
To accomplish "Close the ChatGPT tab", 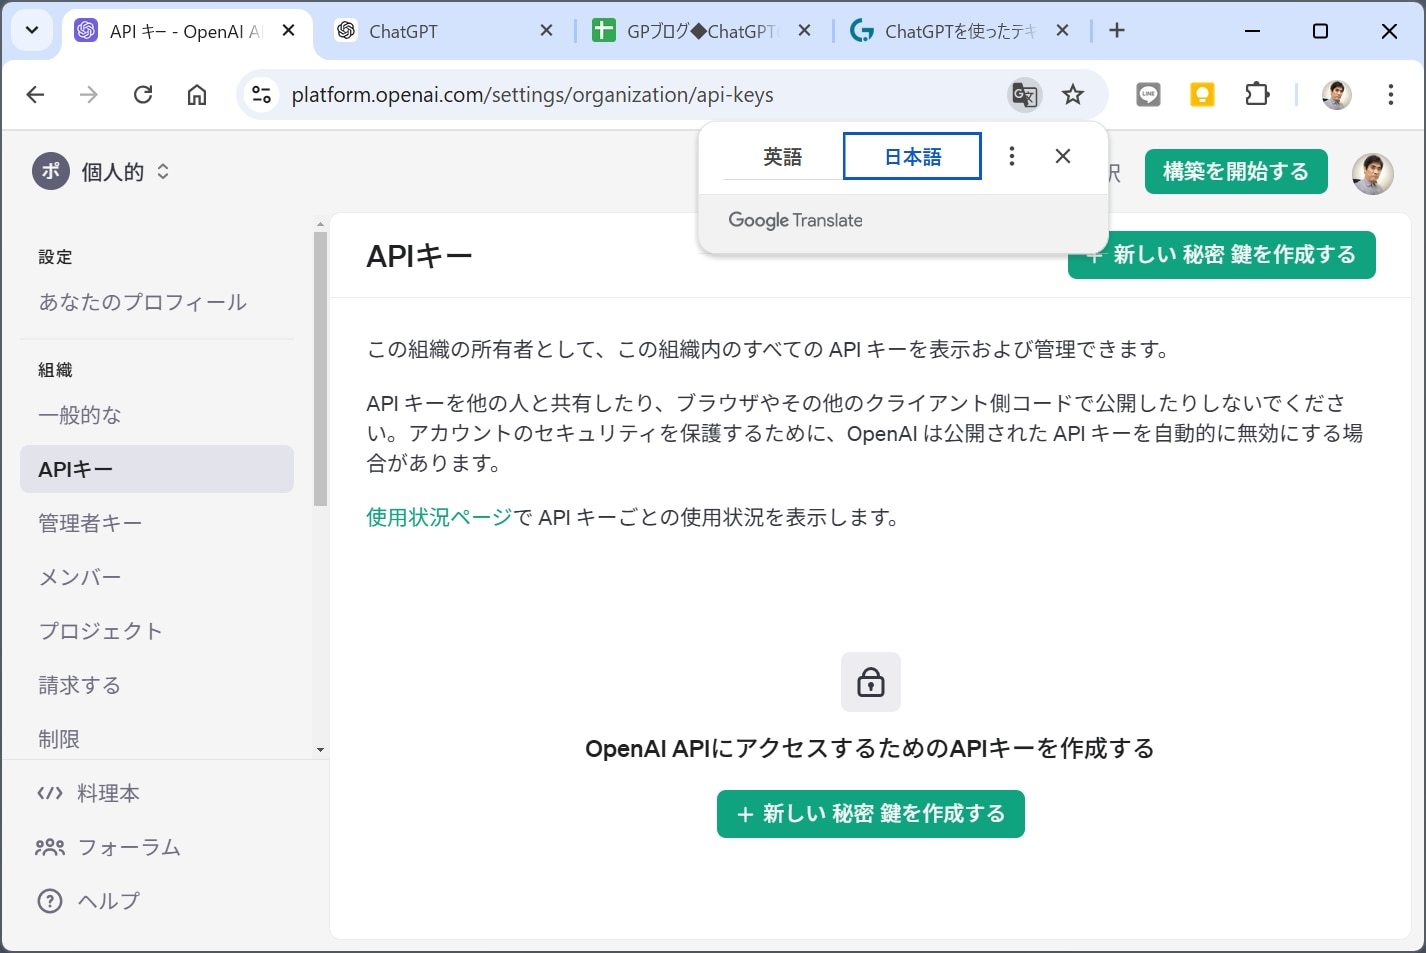I will pos(547,31).
